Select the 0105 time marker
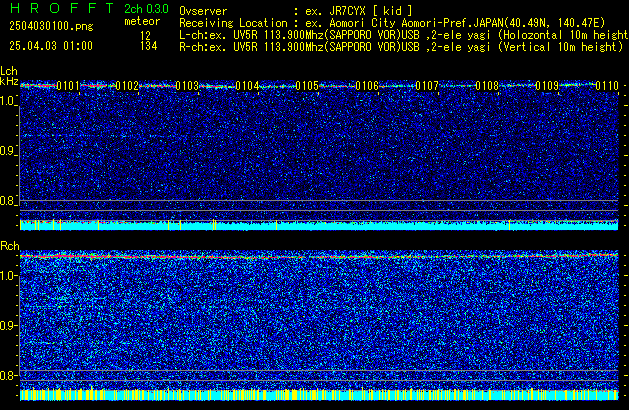The height and width of the screenshot is (410, 629). pyautogui.click(x=307, y=86)
